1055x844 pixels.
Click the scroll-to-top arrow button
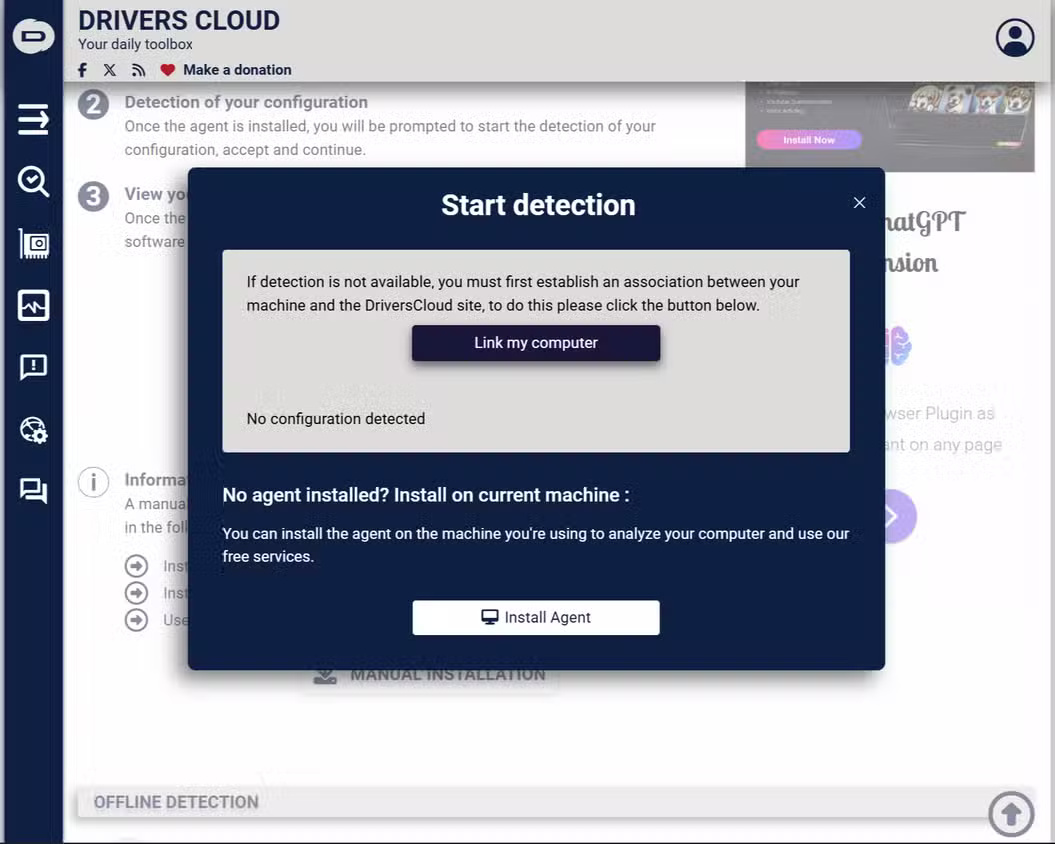click(1011, 813)
